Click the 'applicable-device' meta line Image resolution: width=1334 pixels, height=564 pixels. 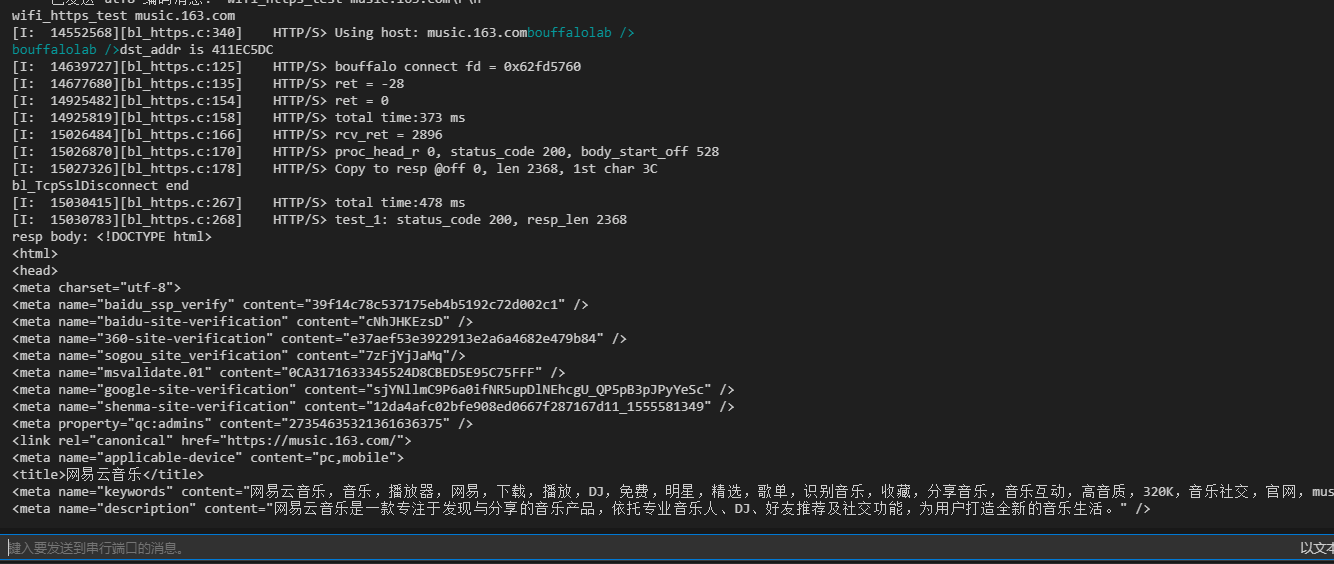(208, 458)
